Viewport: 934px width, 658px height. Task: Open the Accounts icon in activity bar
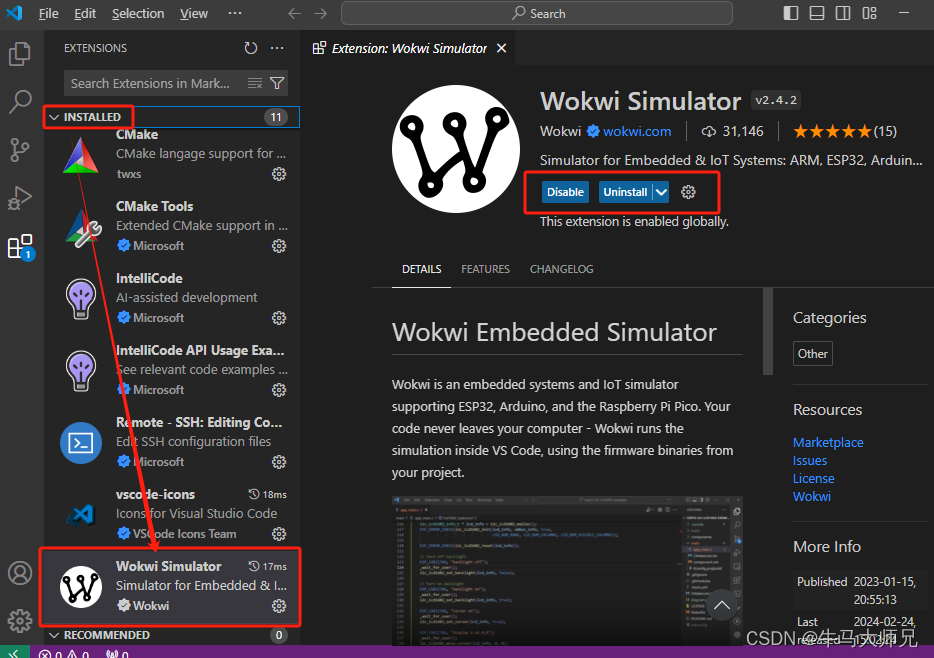pyautogui.click(x=20, y=573)
